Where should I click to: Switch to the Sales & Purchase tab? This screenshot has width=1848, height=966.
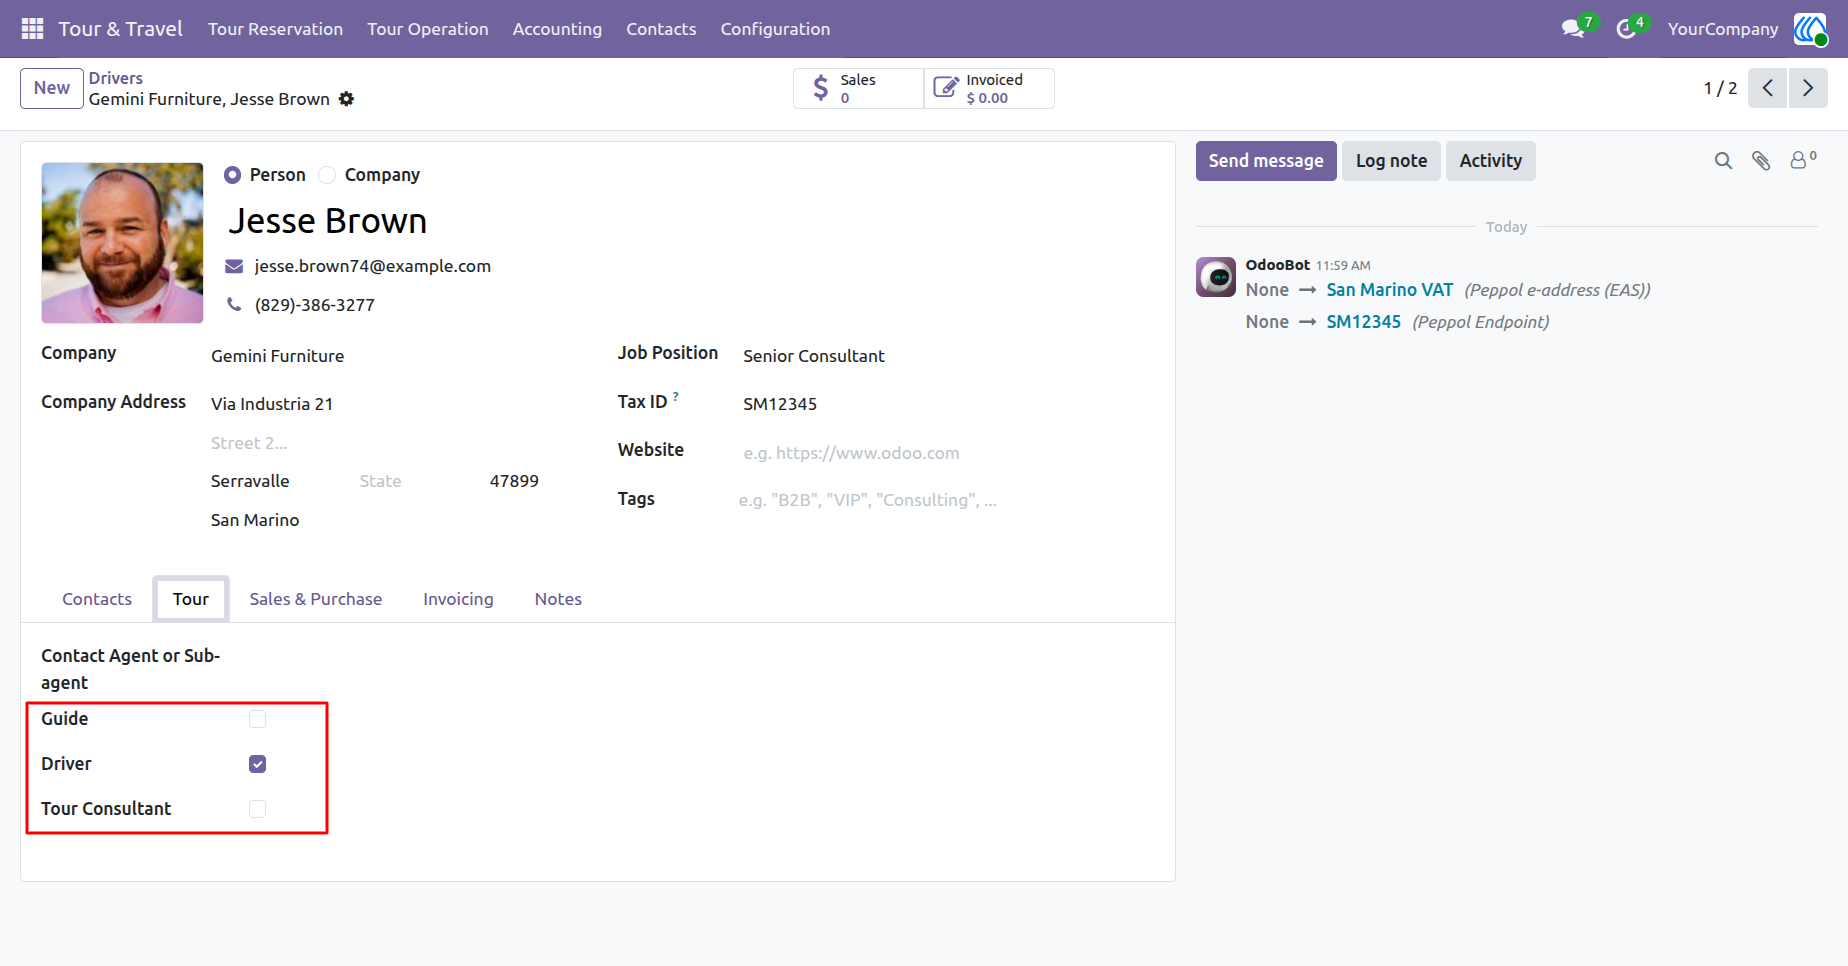pyautogui.click(x=316, y=599)
